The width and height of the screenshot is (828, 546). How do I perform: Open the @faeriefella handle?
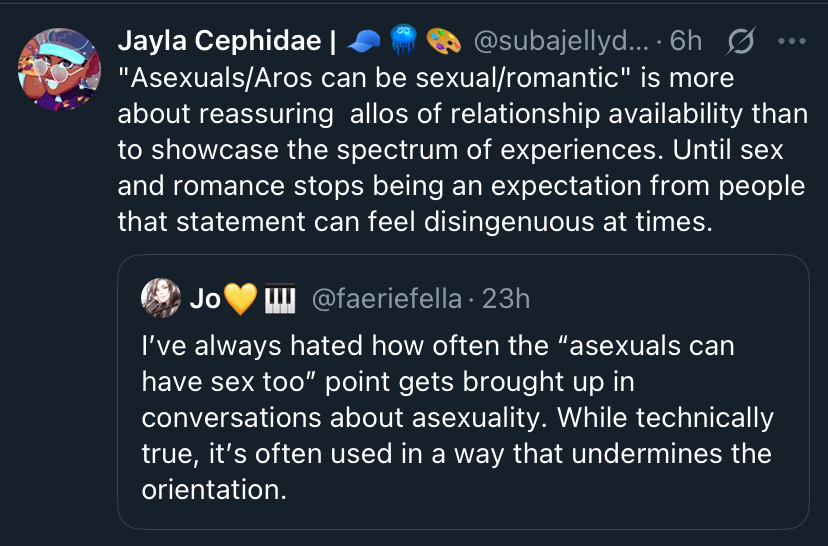tap(388, 298)
